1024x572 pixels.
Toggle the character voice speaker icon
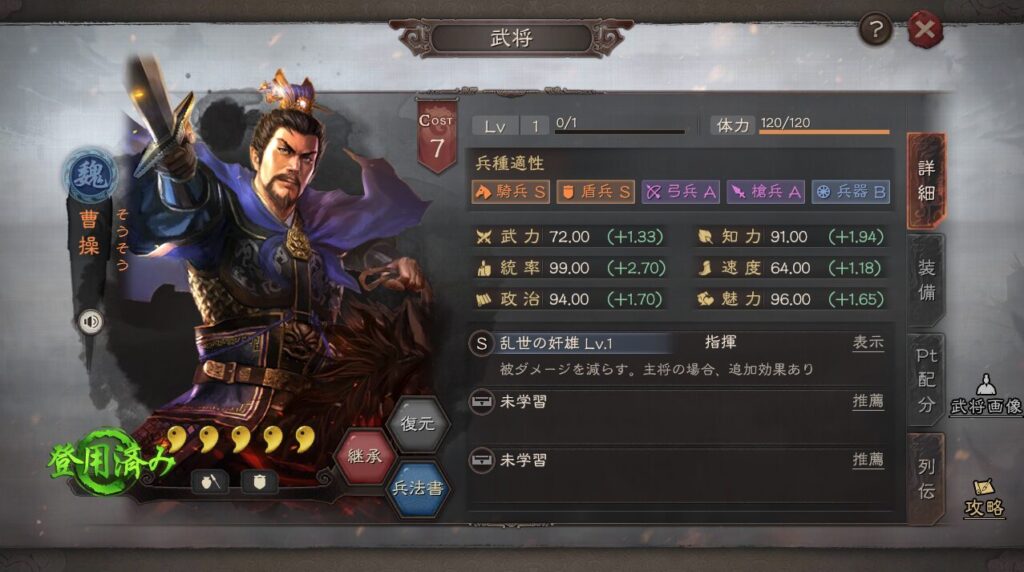90,321
